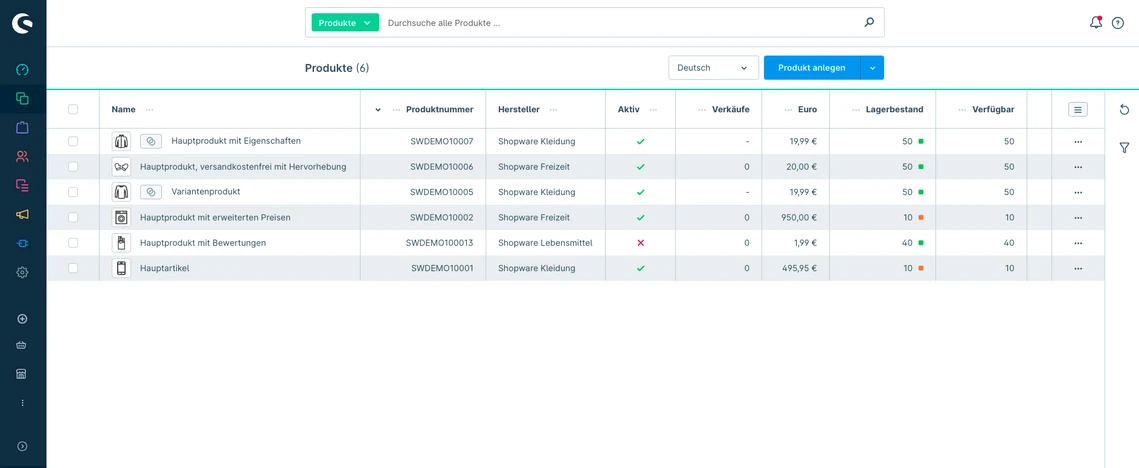Screen dimensions: 1139x468
Task: Click the Produkt anlegen button
Action: (811, 68)
